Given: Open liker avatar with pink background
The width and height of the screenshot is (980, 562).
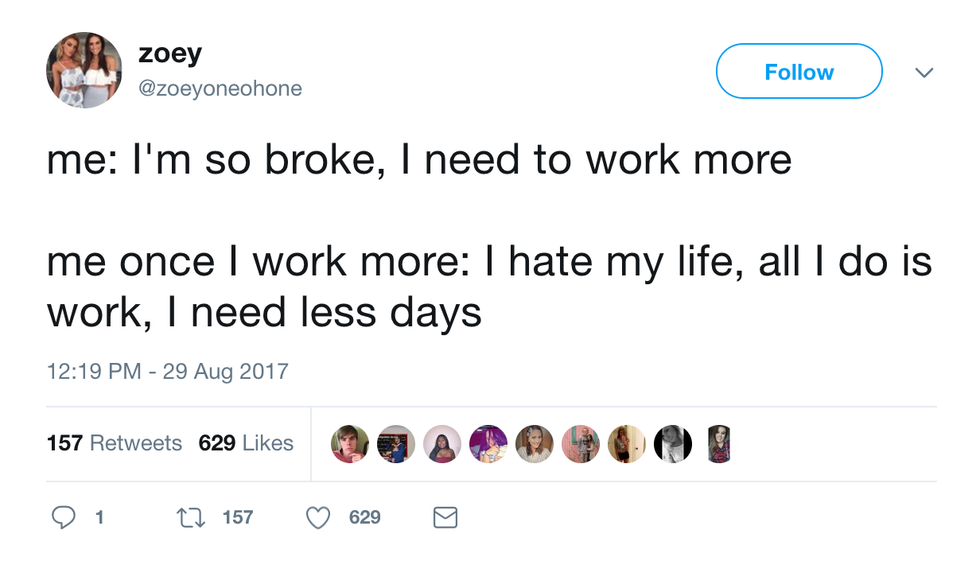Looking at the screenshot, I should [x=580, y=443].
